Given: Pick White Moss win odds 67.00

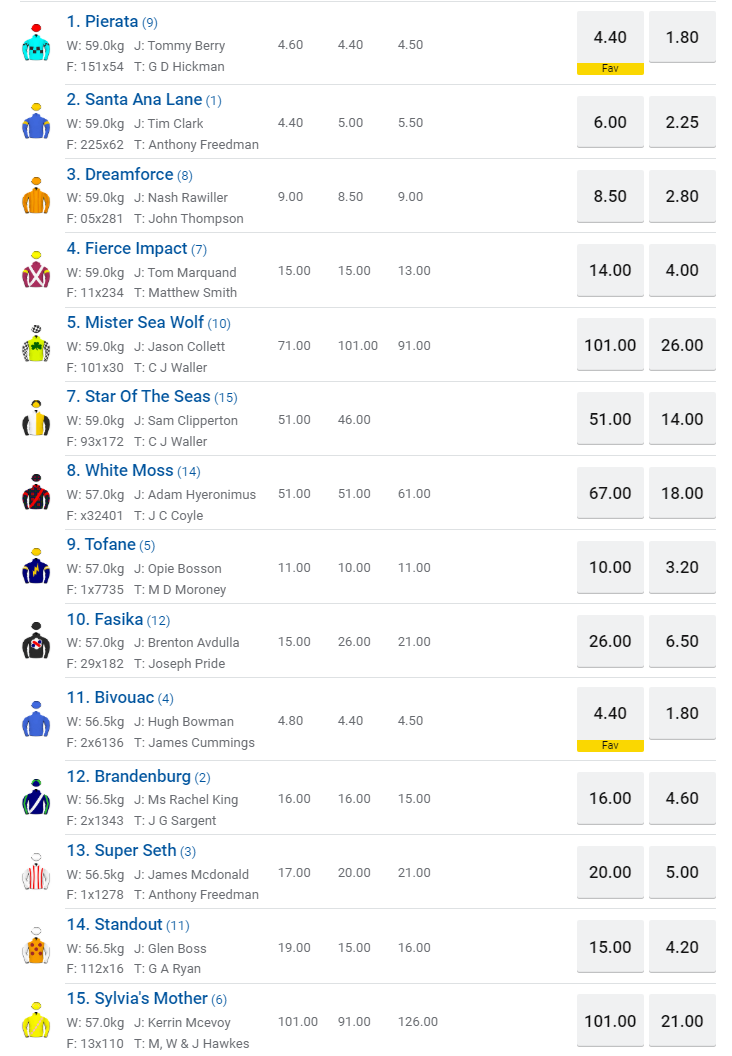Looking at the screenshot, I should [x=610, y=493].
